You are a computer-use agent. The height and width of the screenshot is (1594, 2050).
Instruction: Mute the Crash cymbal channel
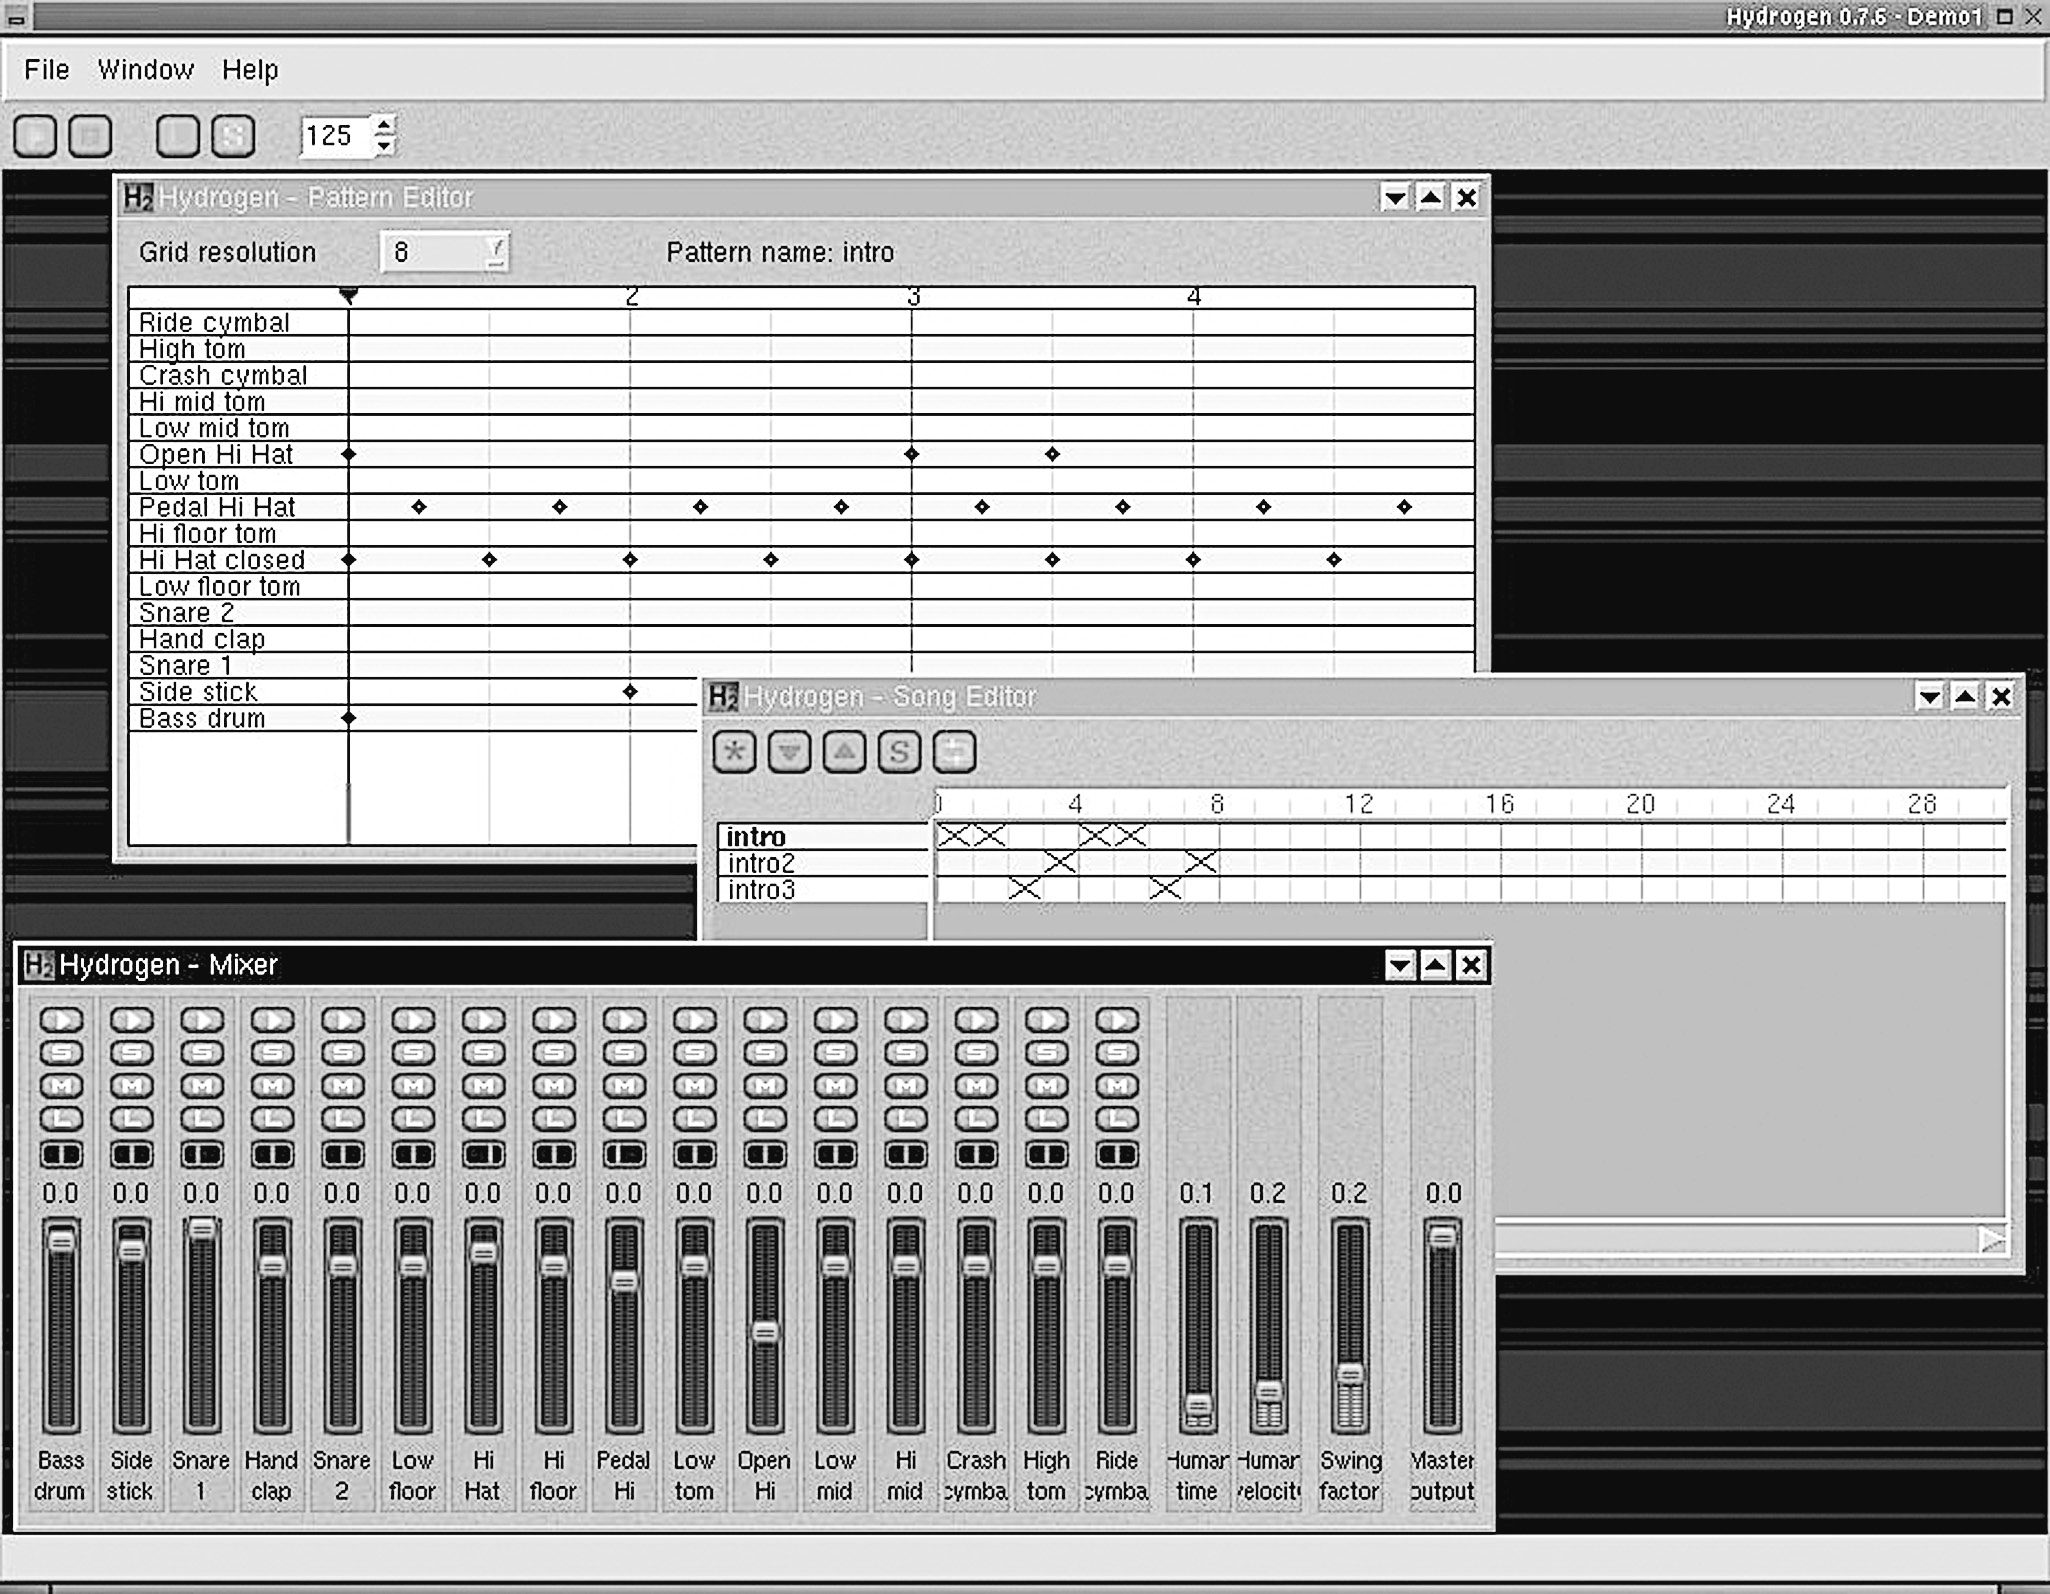click(x=976, y=1086)
